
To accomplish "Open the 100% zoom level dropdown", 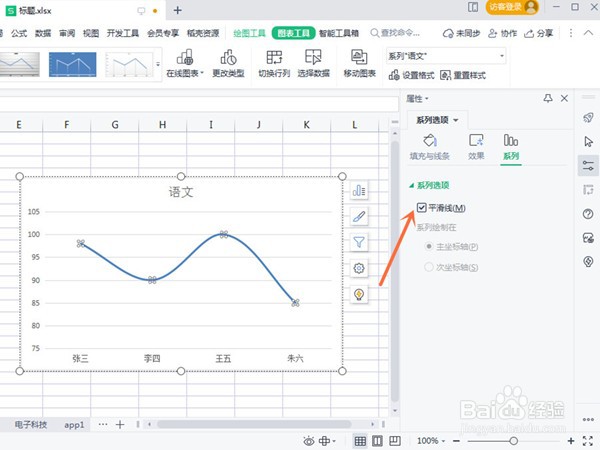I will tap(430, 441).
